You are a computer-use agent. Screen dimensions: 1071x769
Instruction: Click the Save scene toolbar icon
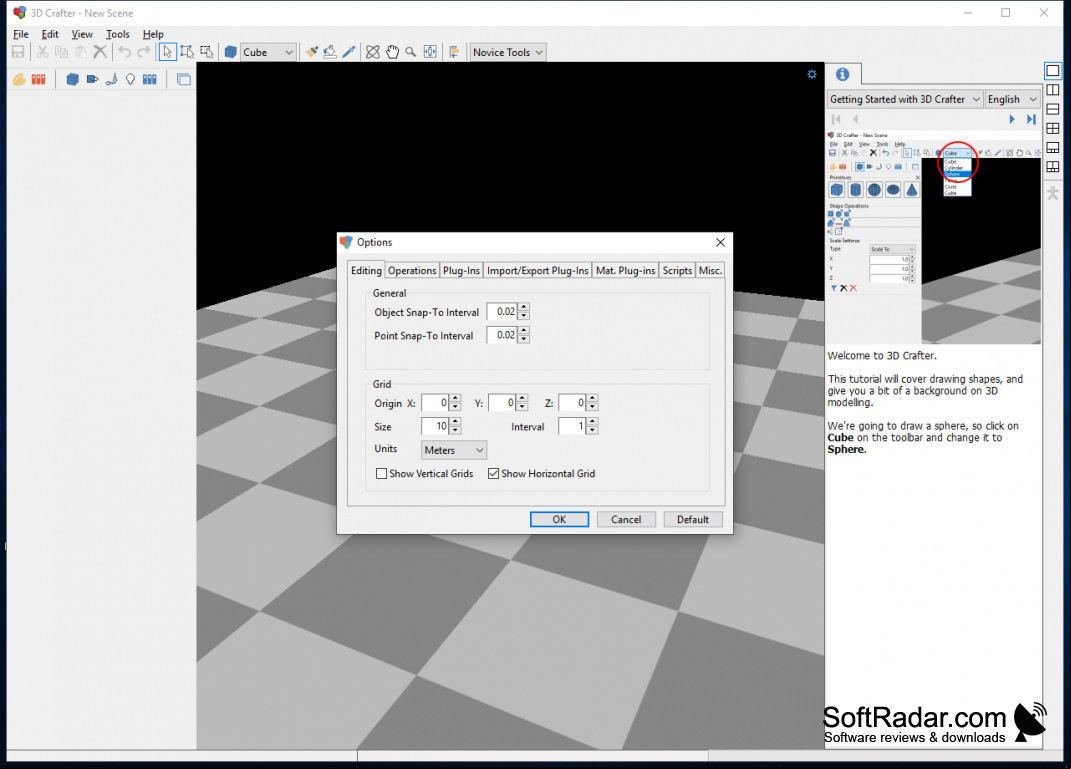[18, 52]
